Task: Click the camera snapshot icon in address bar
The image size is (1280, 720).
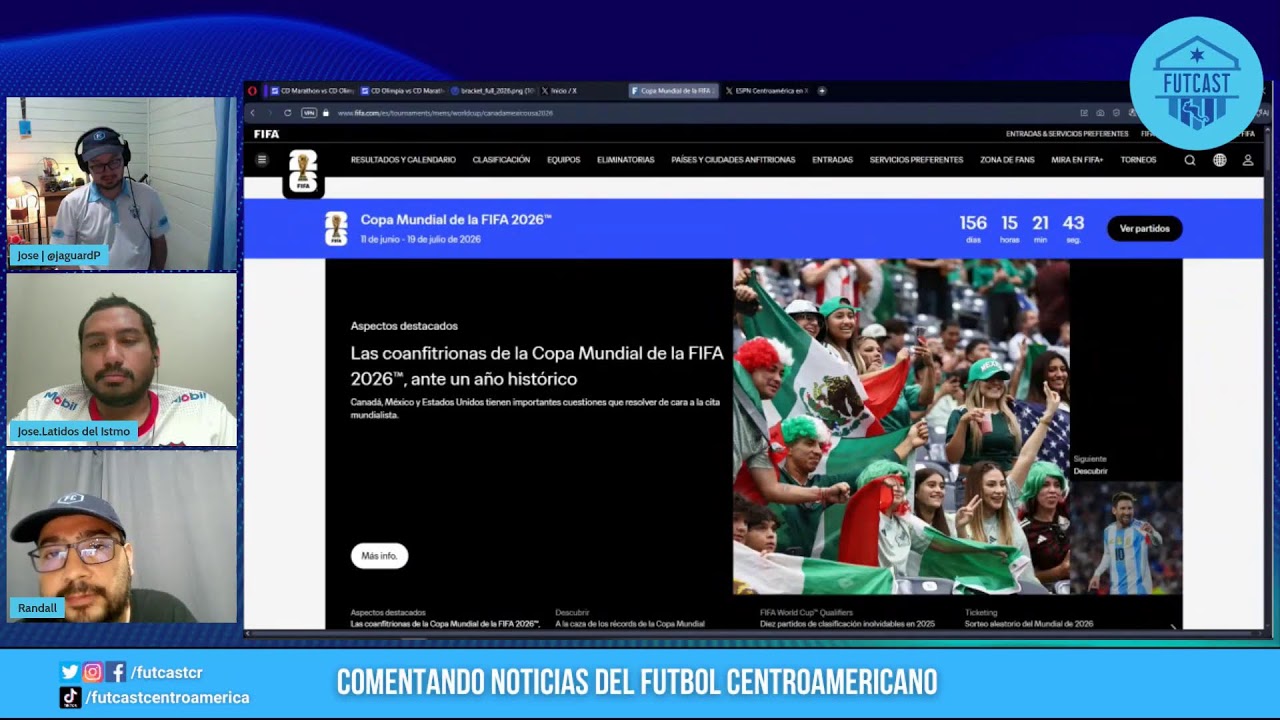Action: 1100,113
